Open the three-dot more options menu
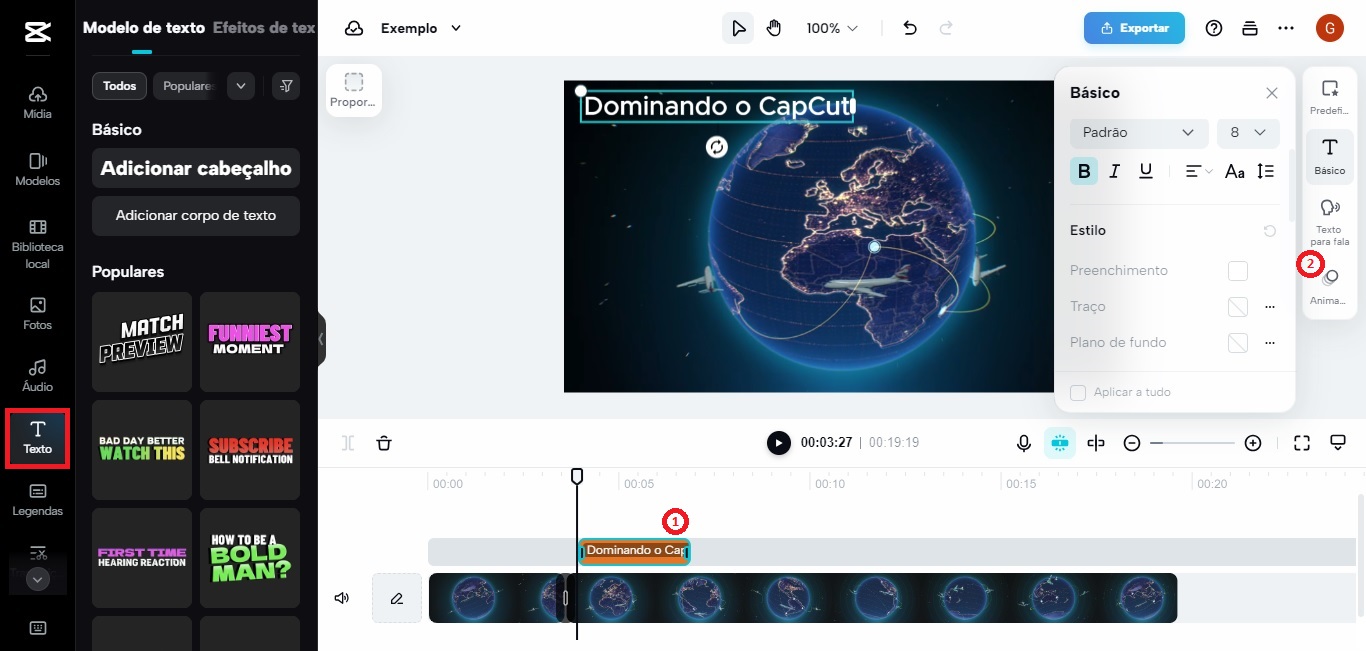Image resolution: width=1366 pixels, height=651 pixels. [1286, 28]
